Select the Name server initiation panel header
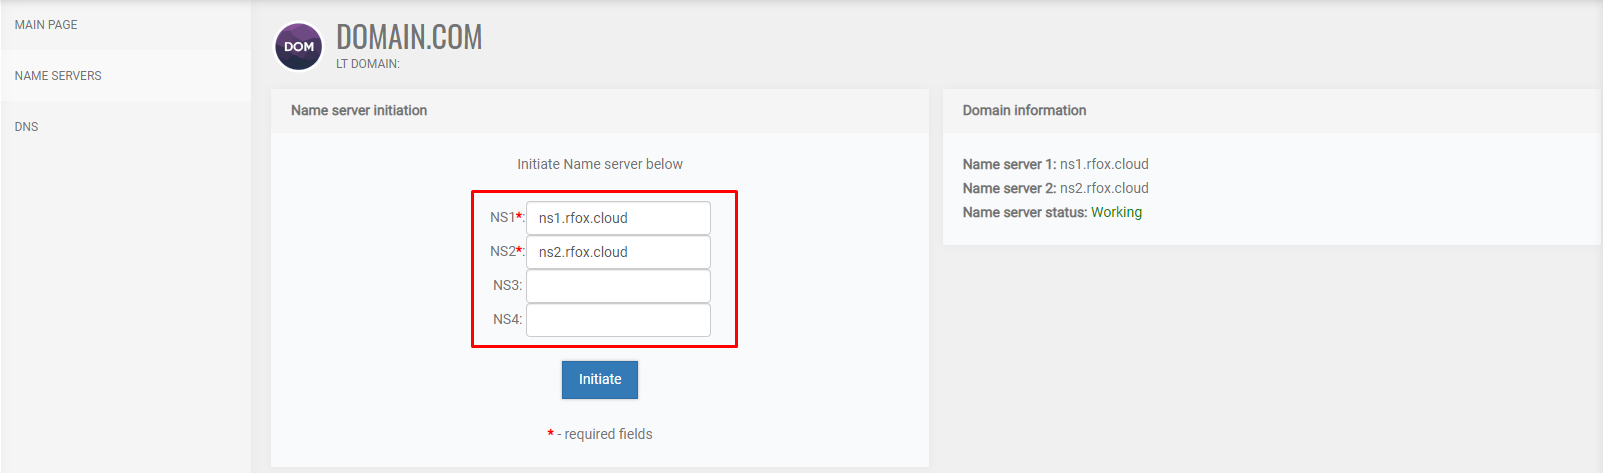Screen dimensions: 1603x473 (x=600, y=111)
